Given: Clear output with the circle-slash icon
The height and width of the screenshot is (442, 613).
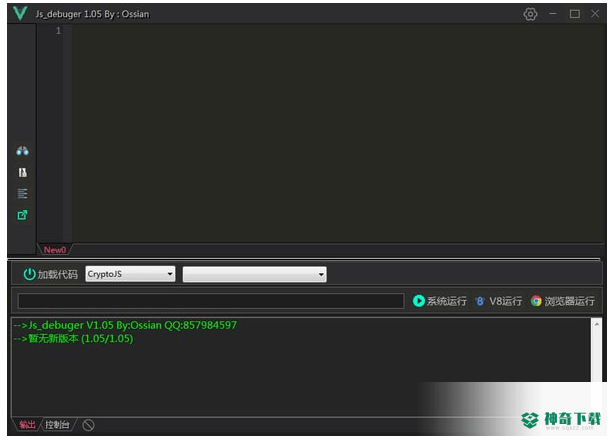Looking at the screenshot, I should tap(88, 425).
